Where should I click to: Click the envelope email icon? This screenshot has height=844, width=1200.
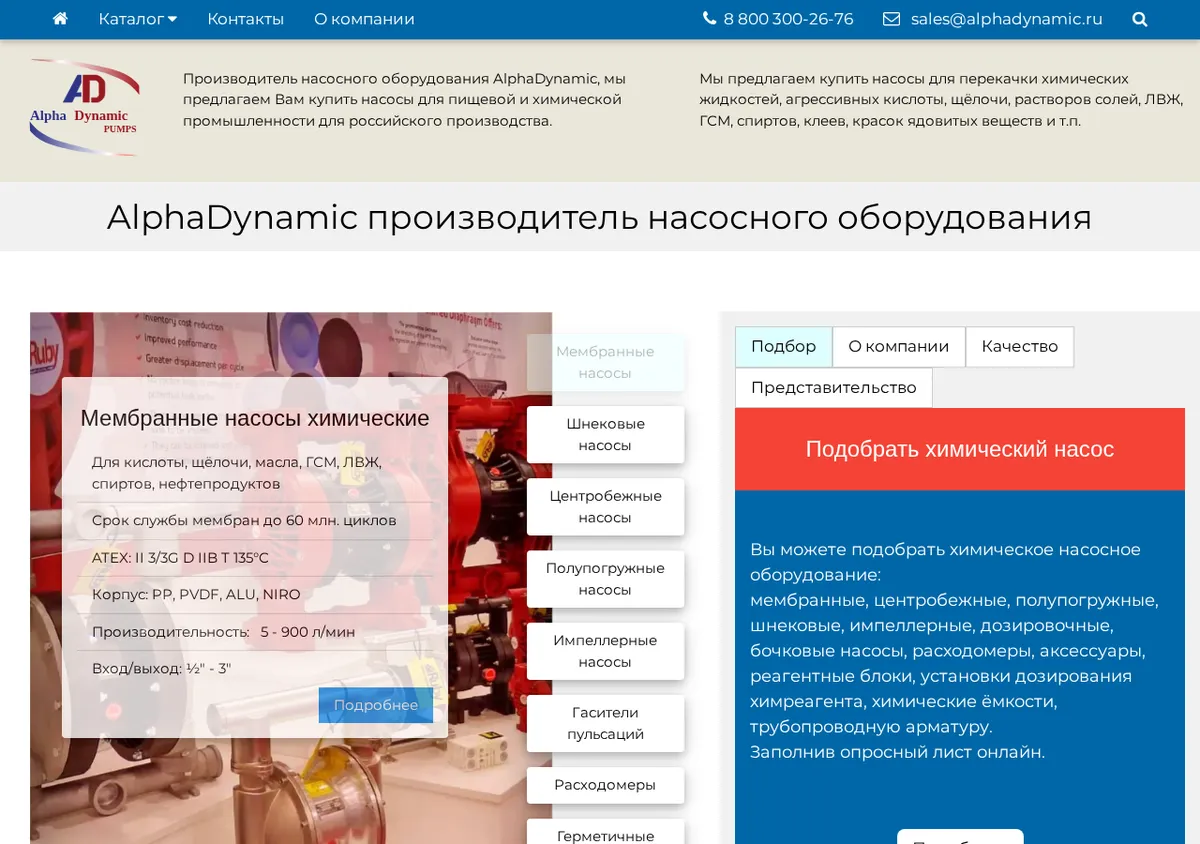click(x=891, y=19)
